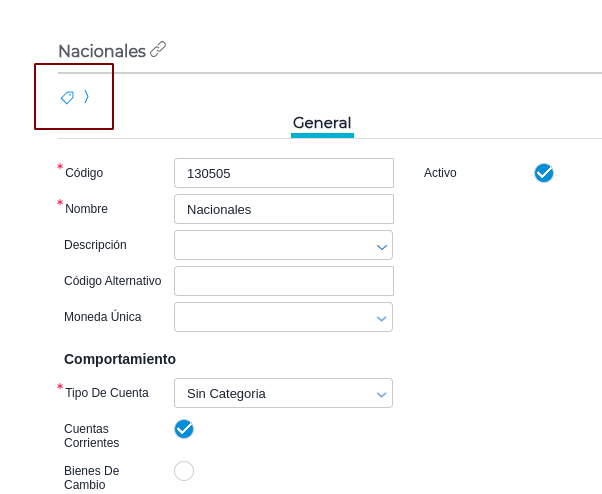Click the Tipo De Cuenta label
The height and width of the screenshot is (494, 602).
107,393
